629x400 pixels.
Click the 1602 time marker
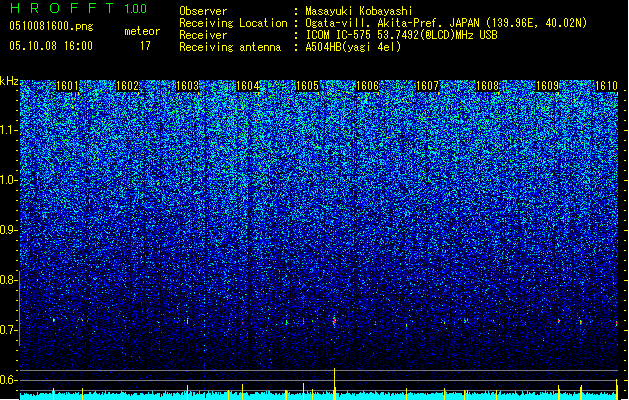(x=127, y=86)
